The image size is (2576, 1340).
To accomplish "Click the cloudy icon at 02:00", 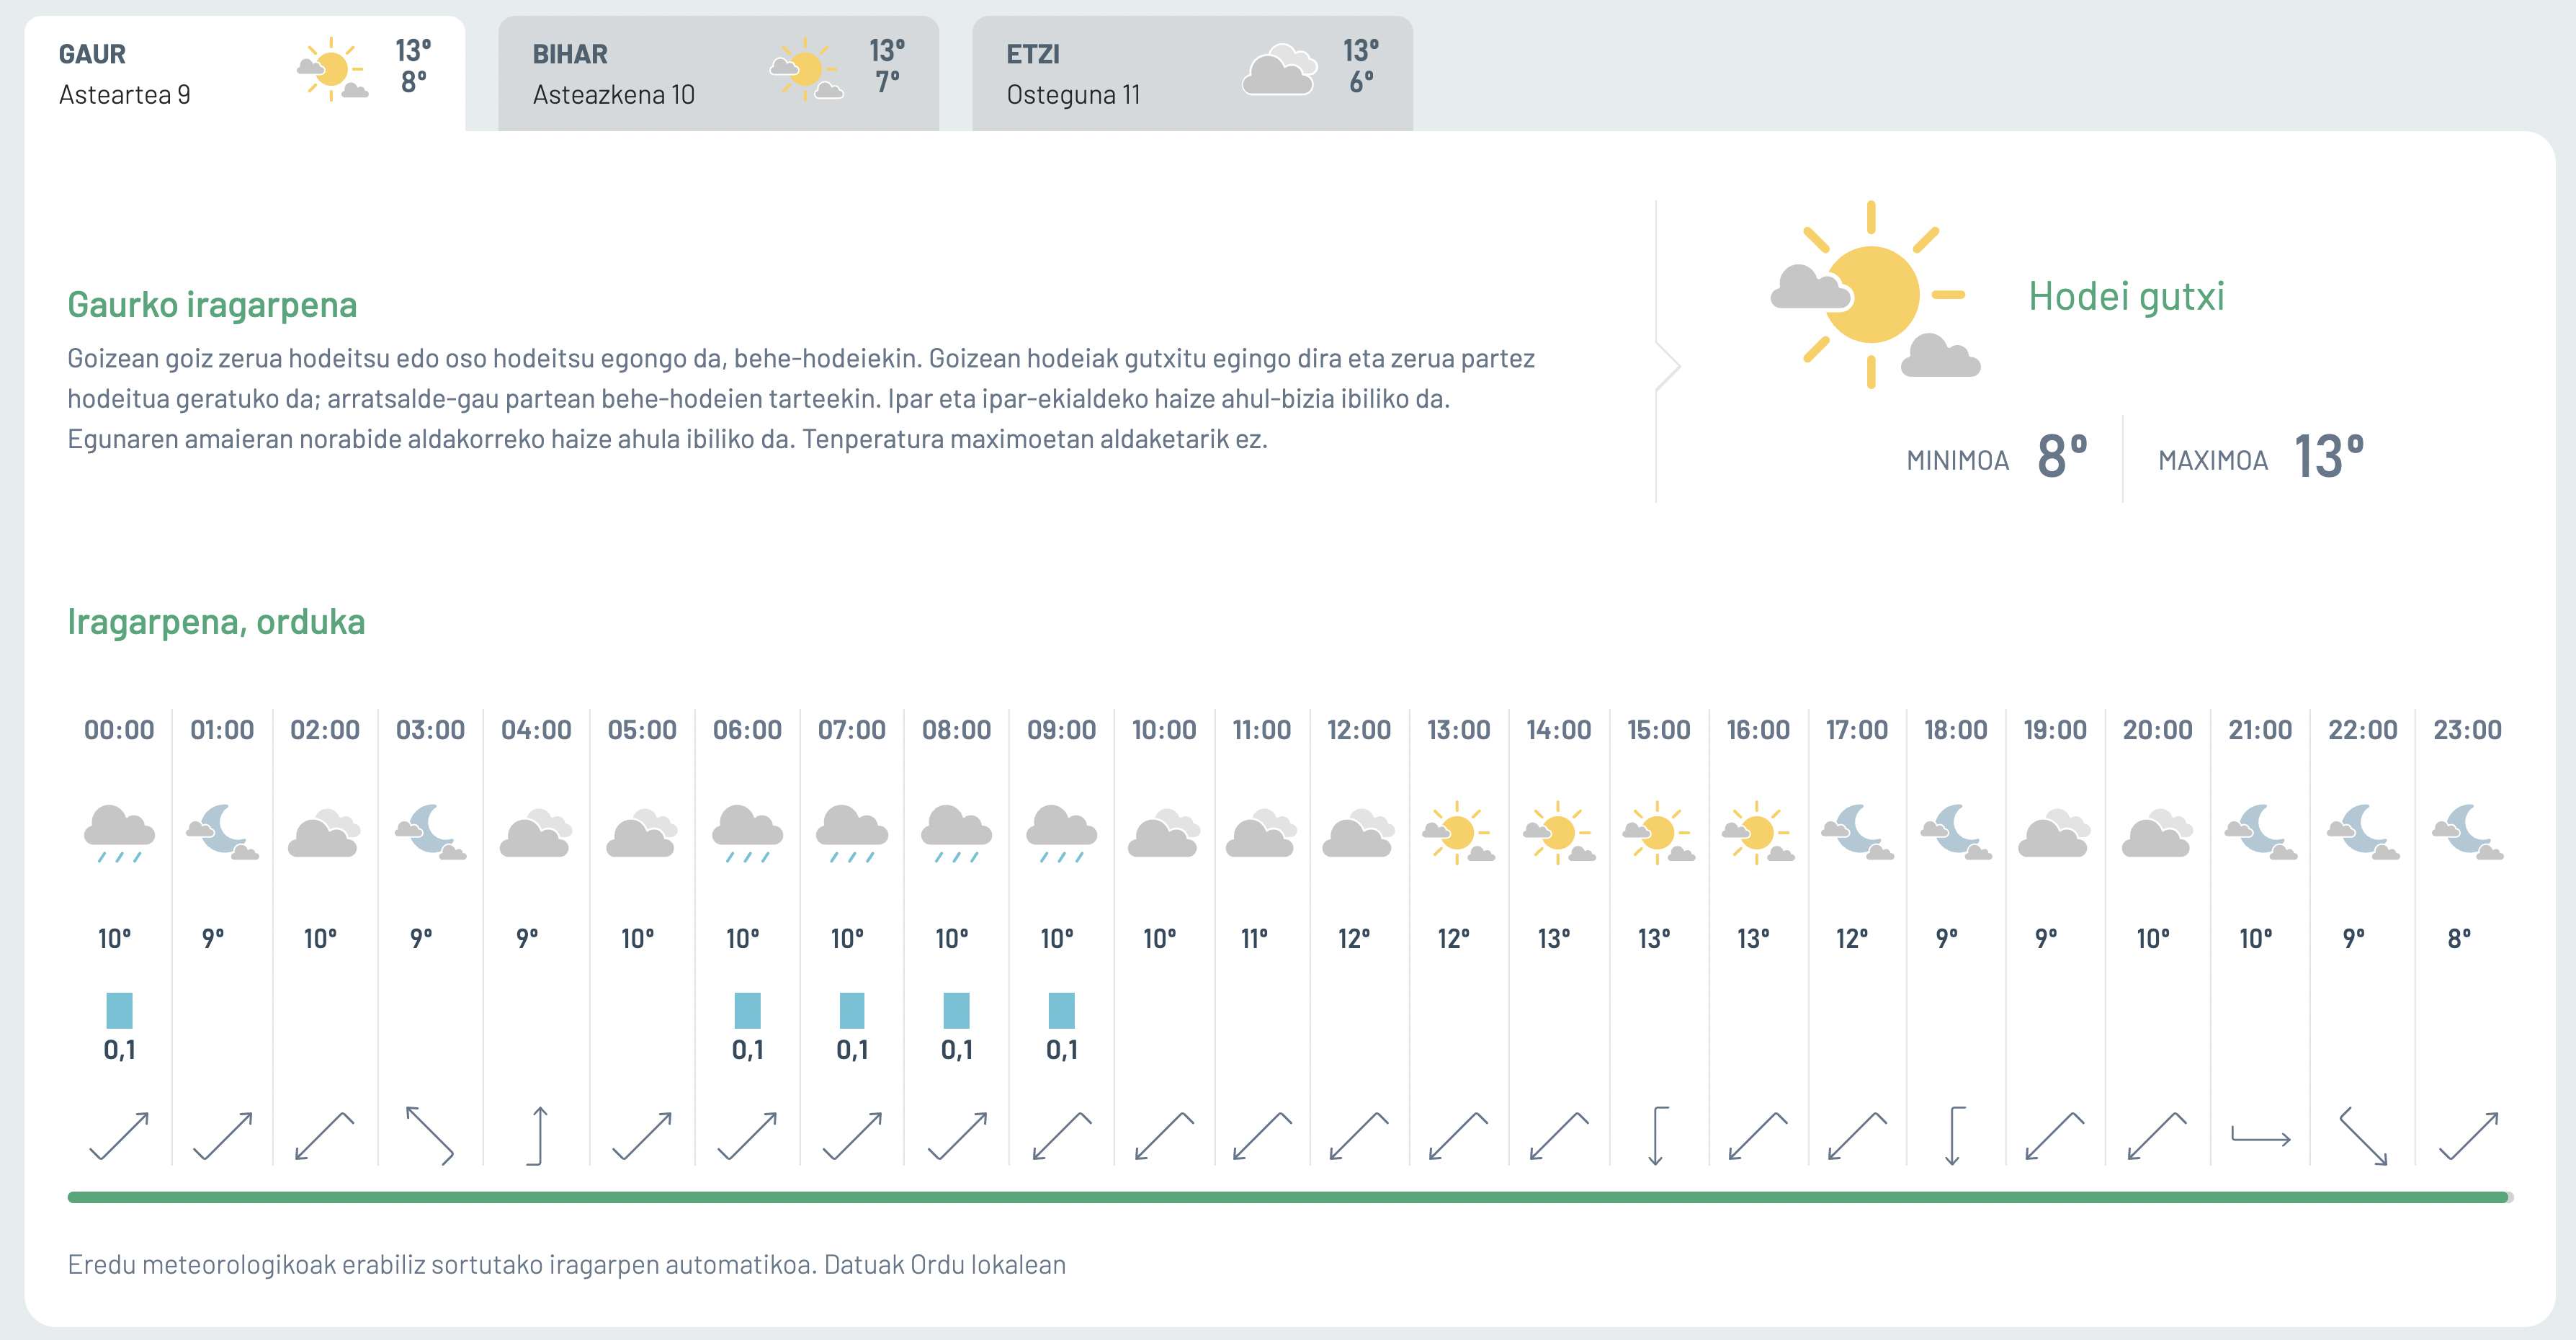I will tap(324, 833).
